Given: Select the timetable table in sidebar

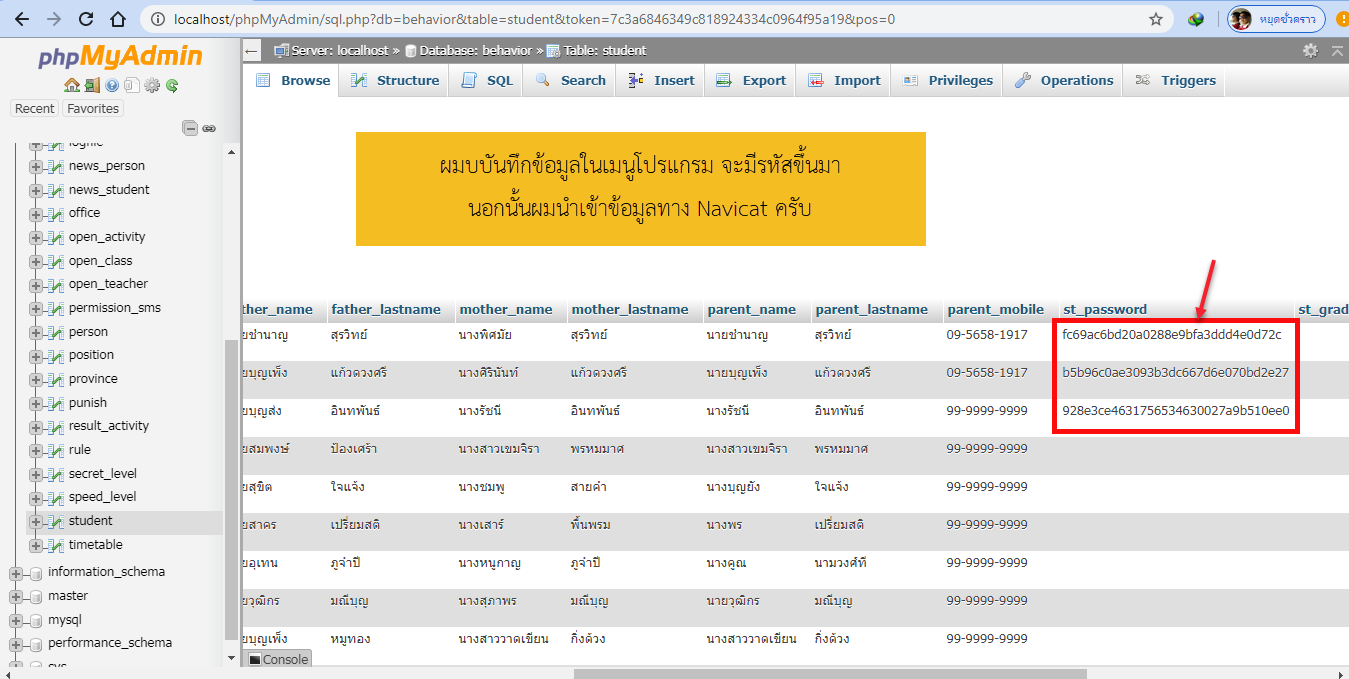Looking at the screenshot, I should pyautogui.click(x=95, y=545).
